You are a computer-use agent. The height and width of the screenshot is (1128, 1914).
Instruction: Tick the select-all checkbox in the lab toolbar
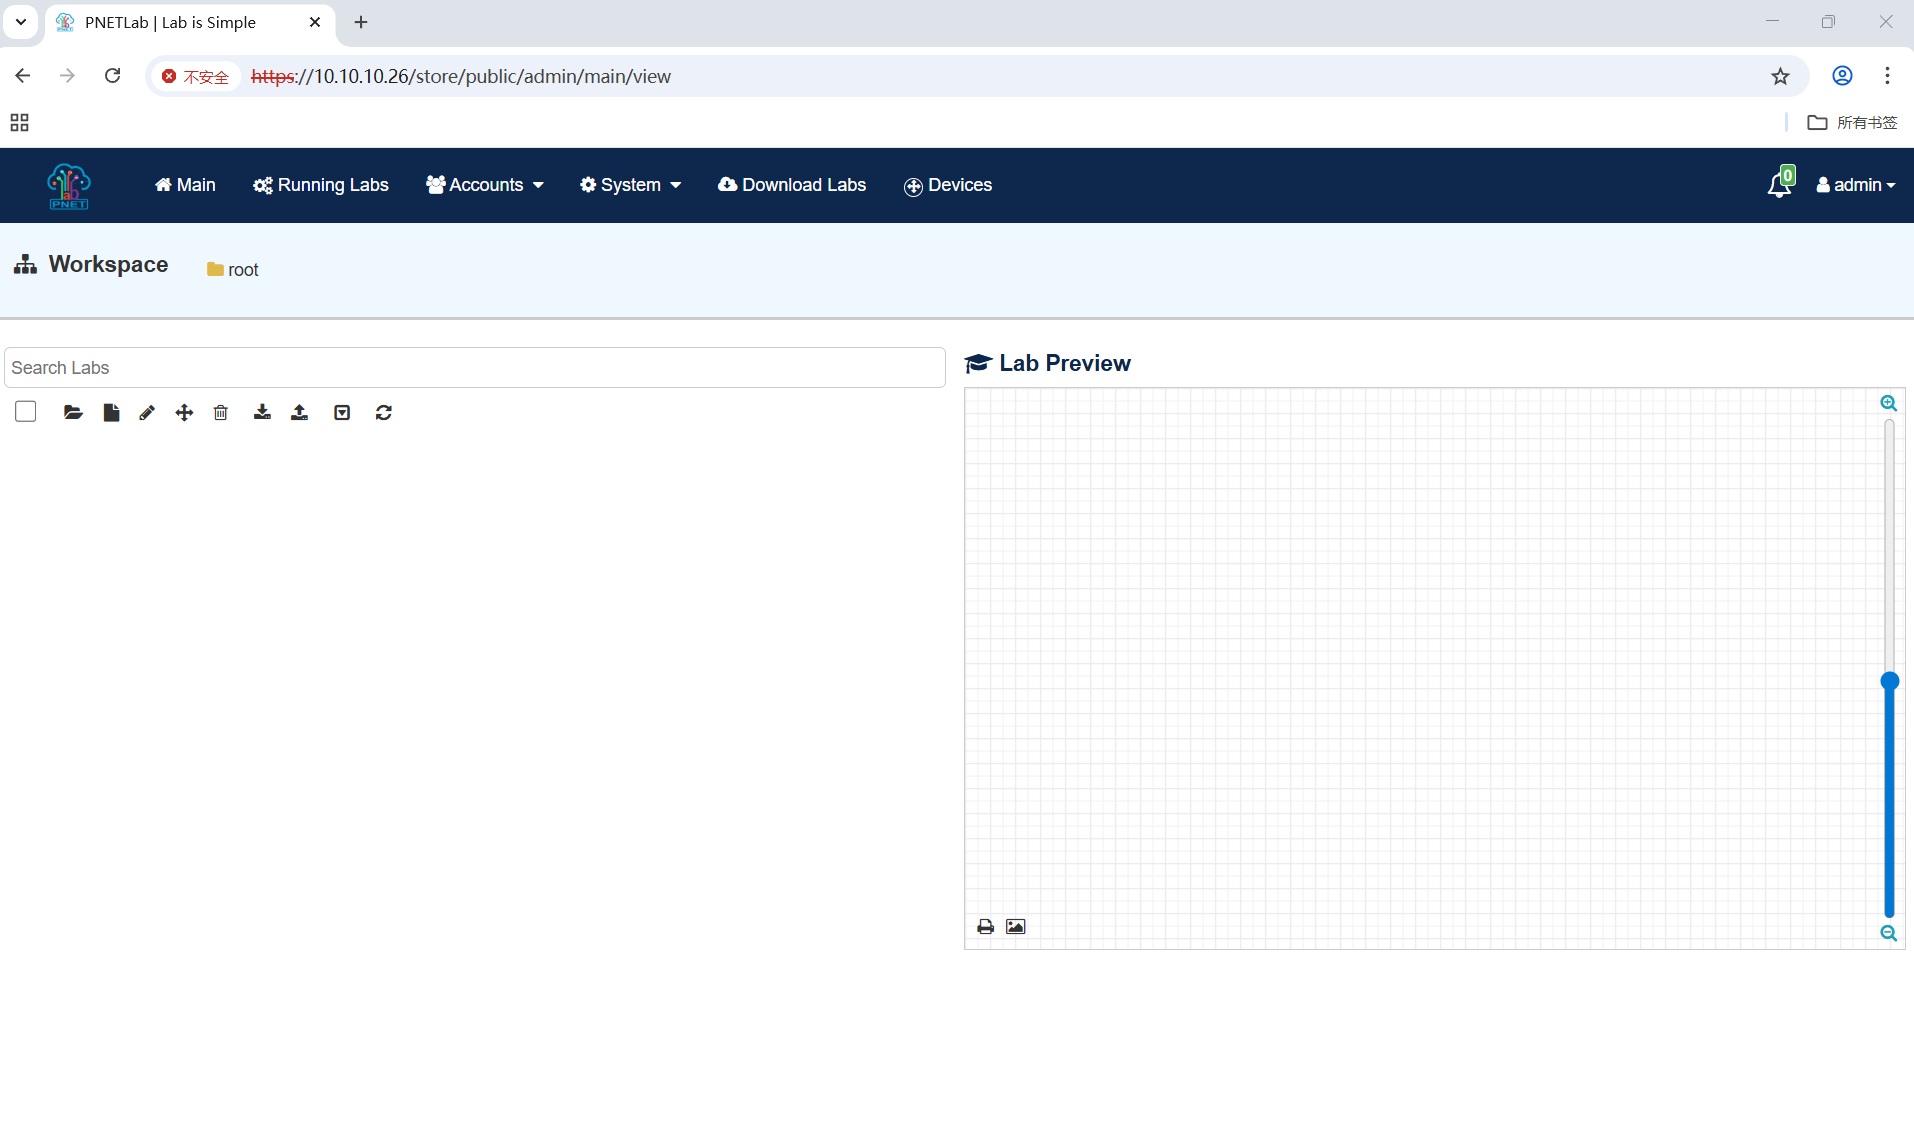pyautogui.click(x=26, y=412)
